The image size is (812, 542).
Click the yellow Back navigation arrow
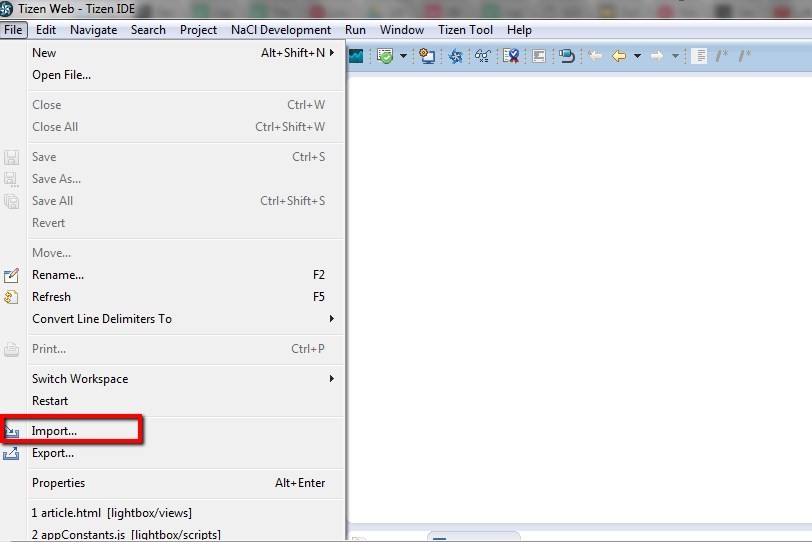619,56
